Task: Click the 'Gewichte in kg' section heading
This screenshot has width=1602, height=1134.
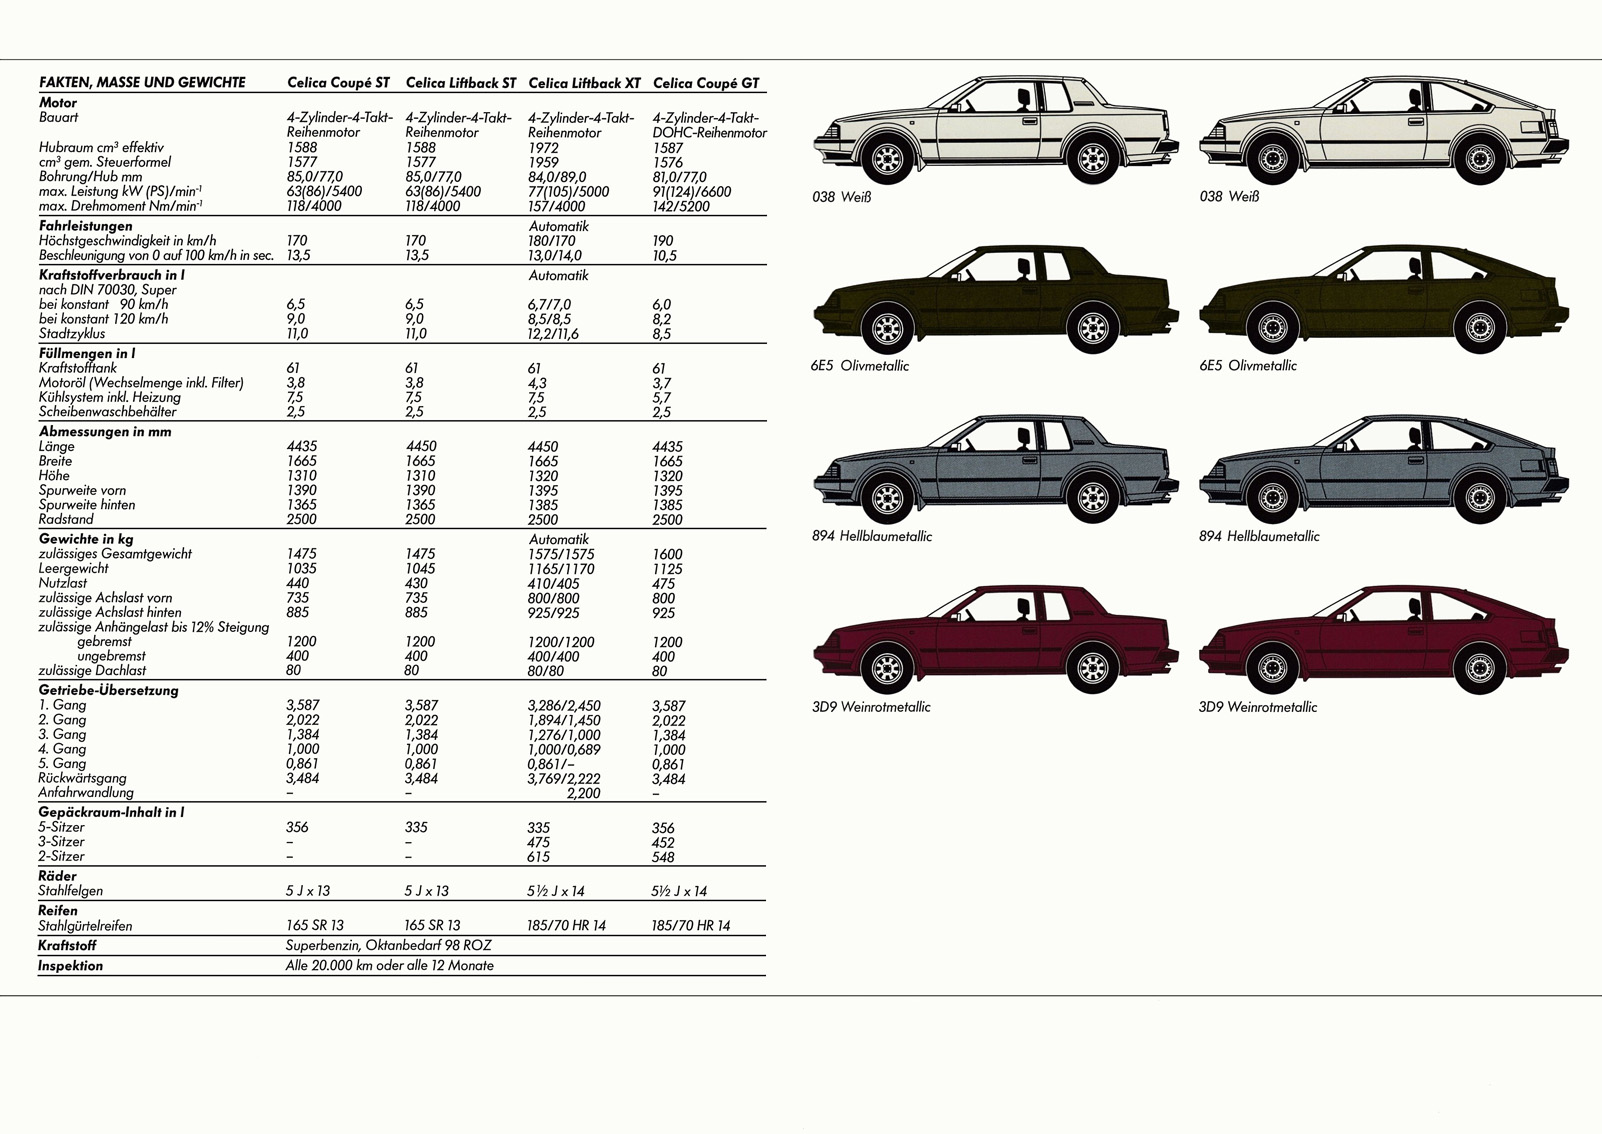Action: [x=86, y=539]
